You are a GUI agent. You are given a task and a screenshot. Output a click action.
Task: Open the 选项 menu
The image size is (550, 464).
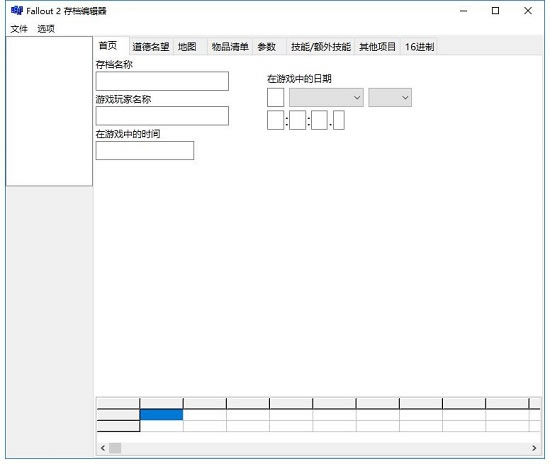46,29
